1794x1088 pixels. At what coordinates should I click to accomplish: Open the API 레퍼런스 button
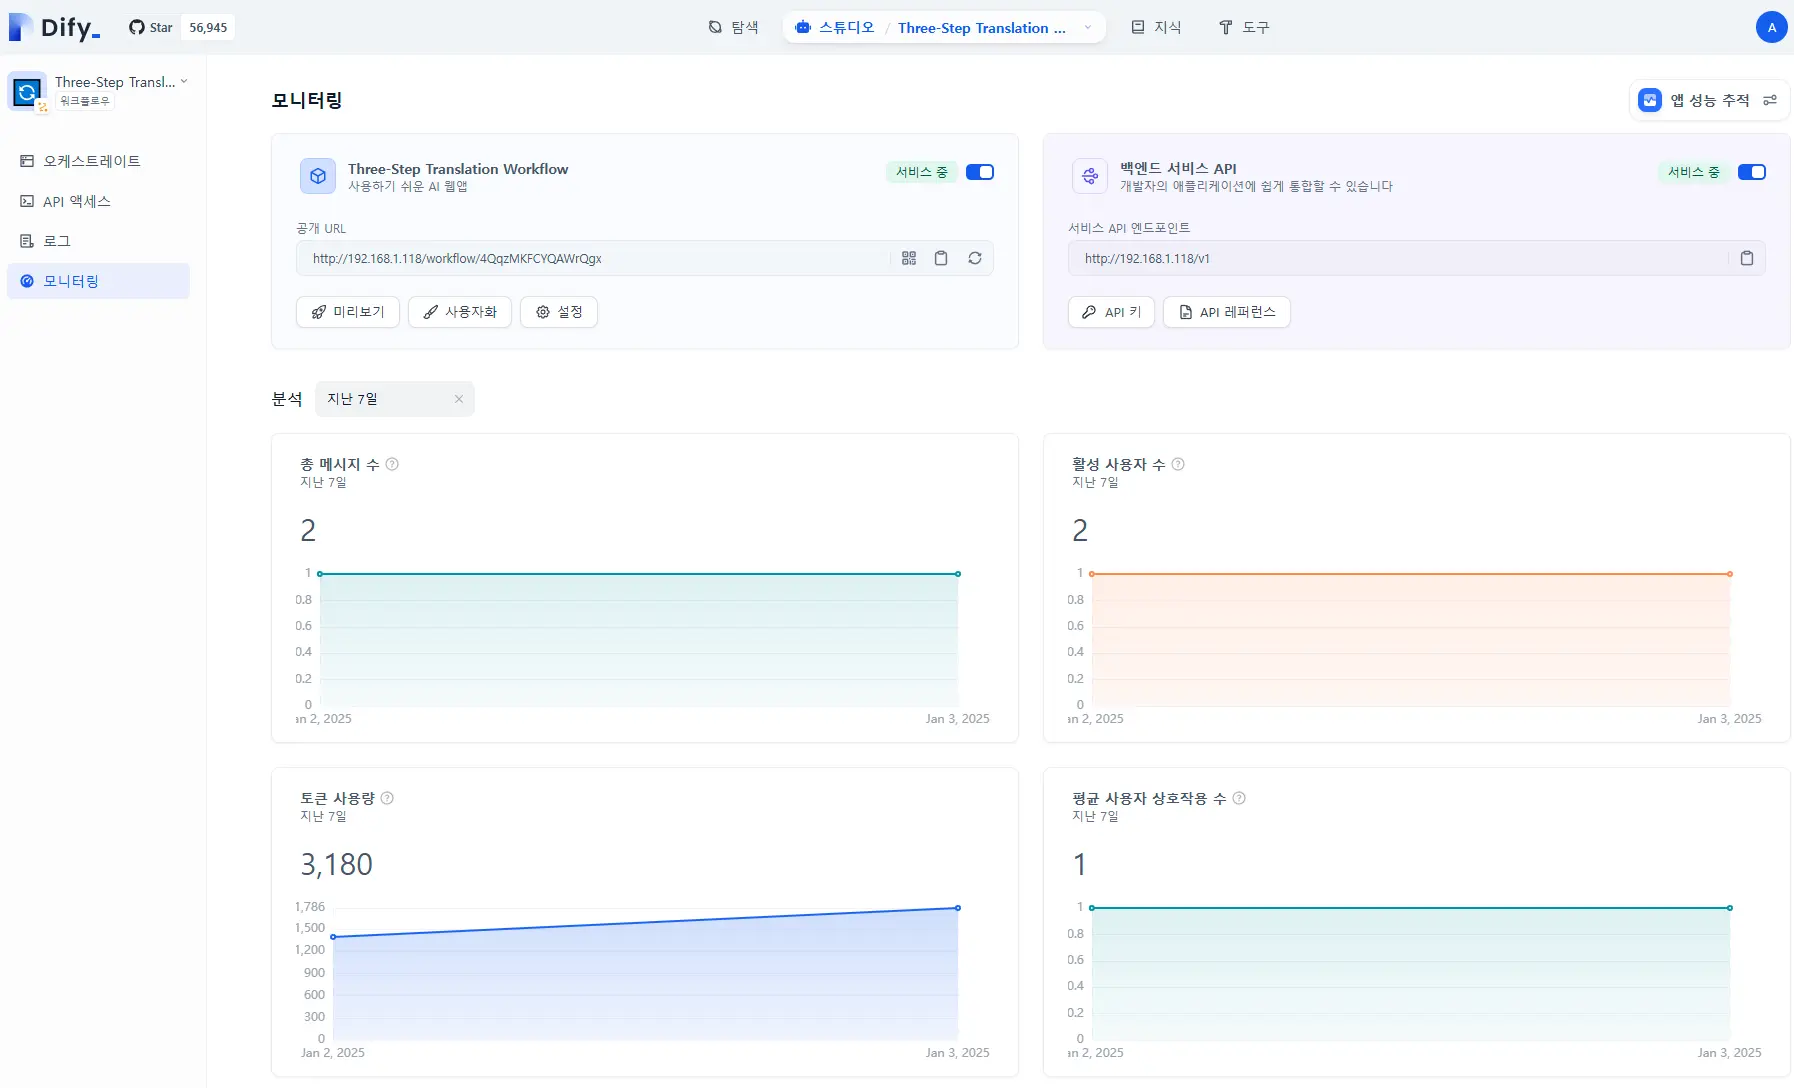click(x=1226, y=312)
